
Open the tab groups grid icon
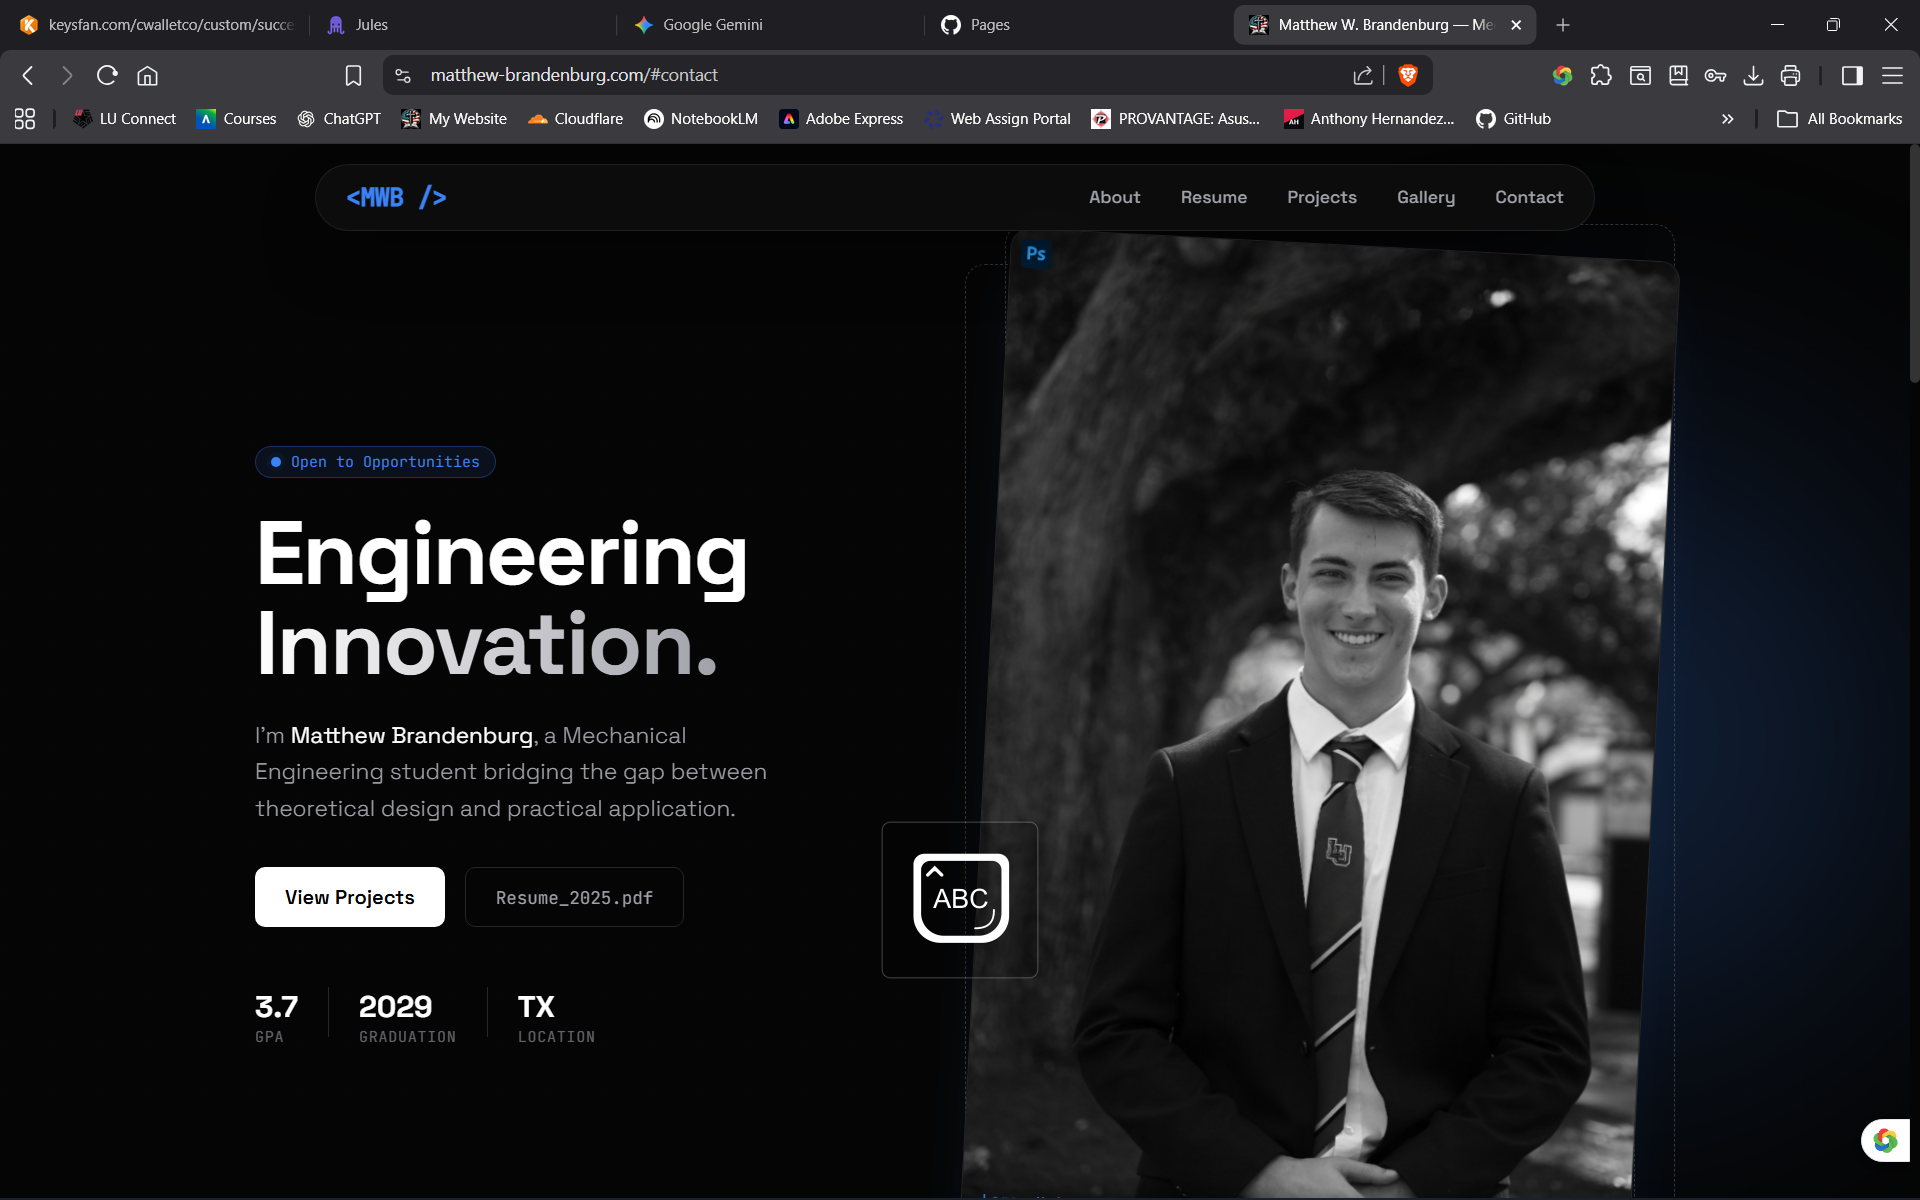click(24, 118)
